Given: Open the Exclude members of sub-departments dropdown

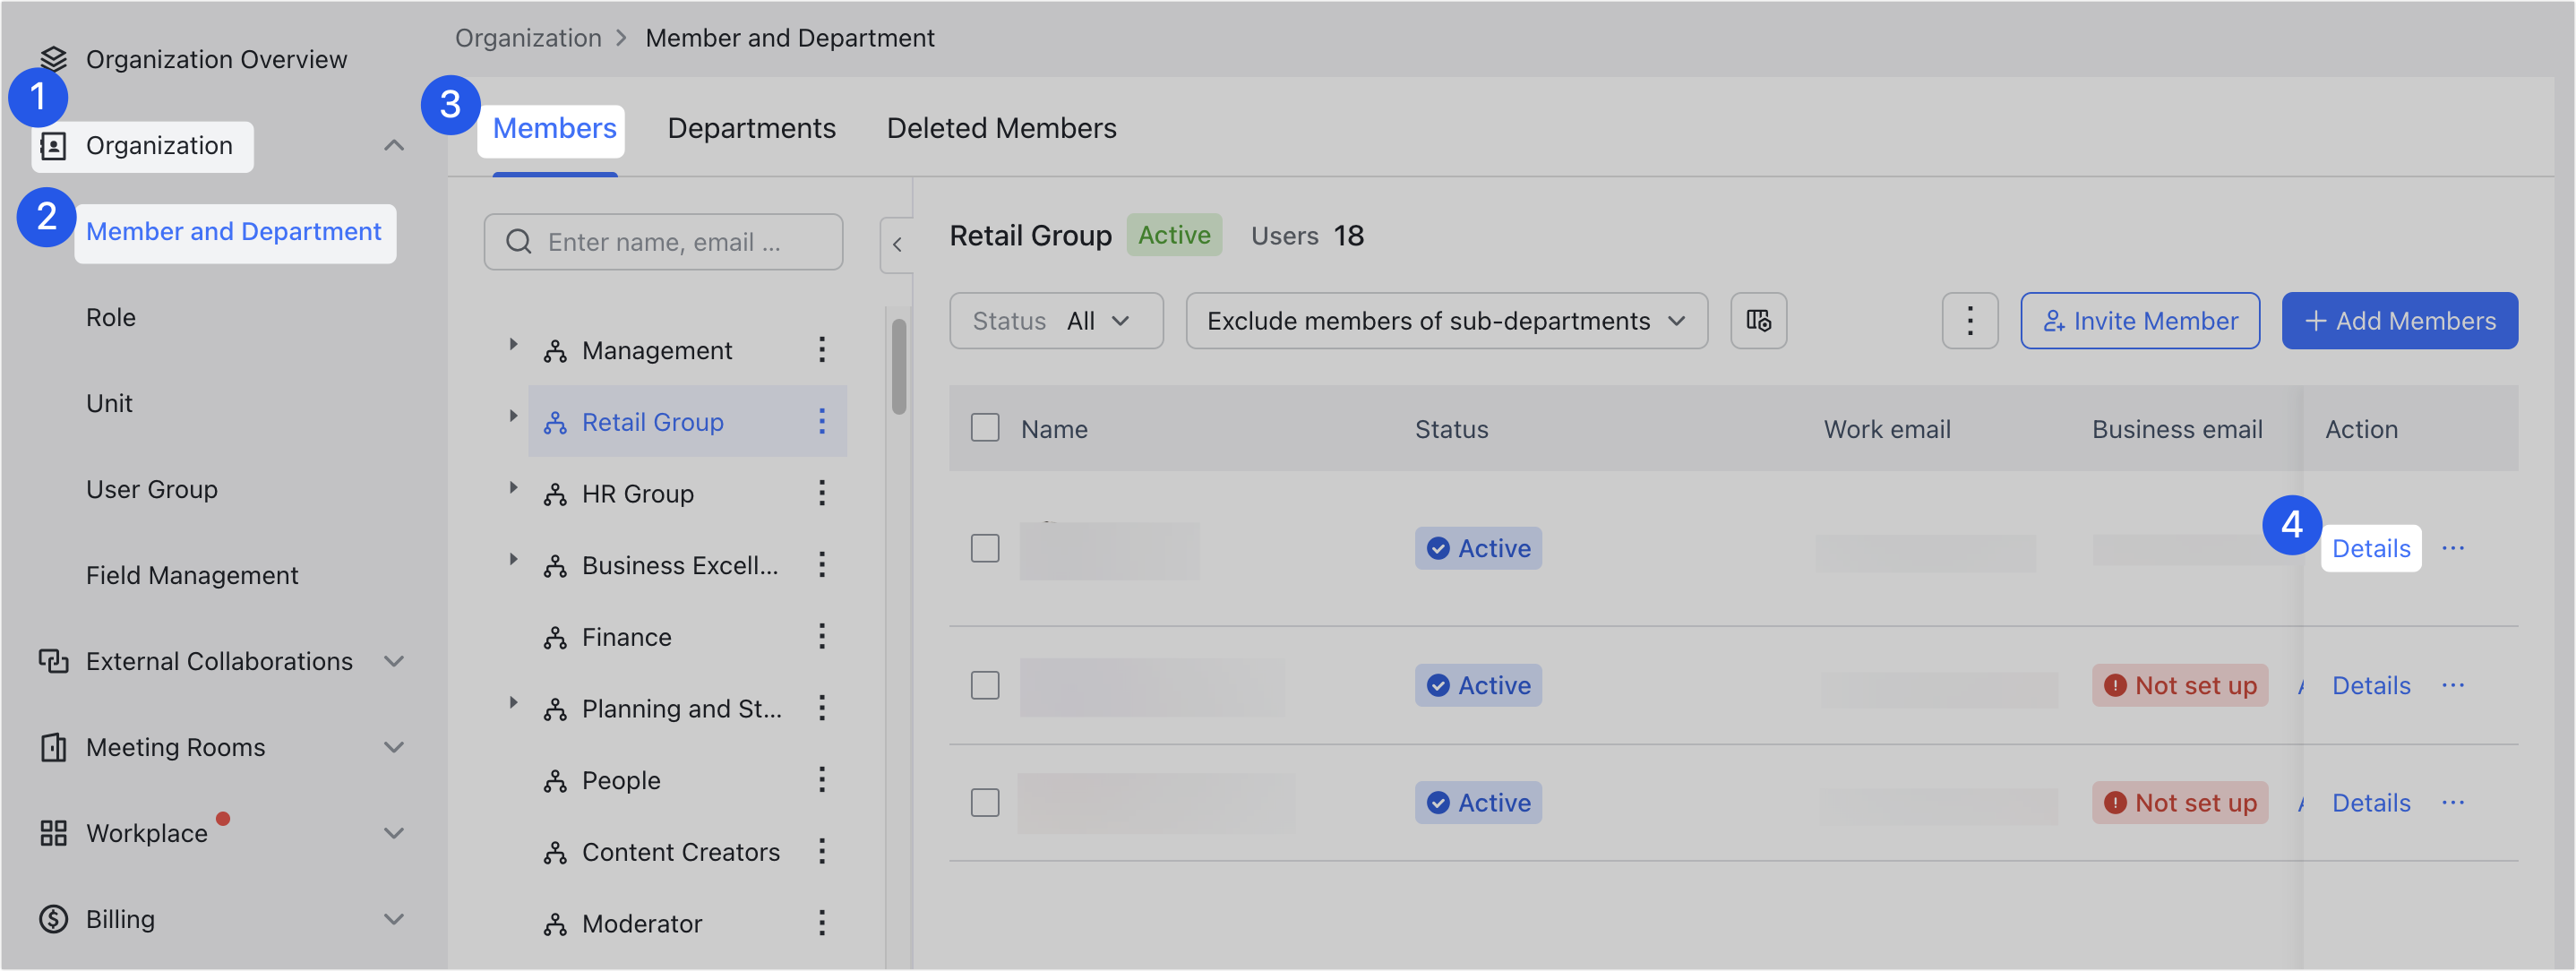Looking at the screenshot, I should pos(1446,320).
